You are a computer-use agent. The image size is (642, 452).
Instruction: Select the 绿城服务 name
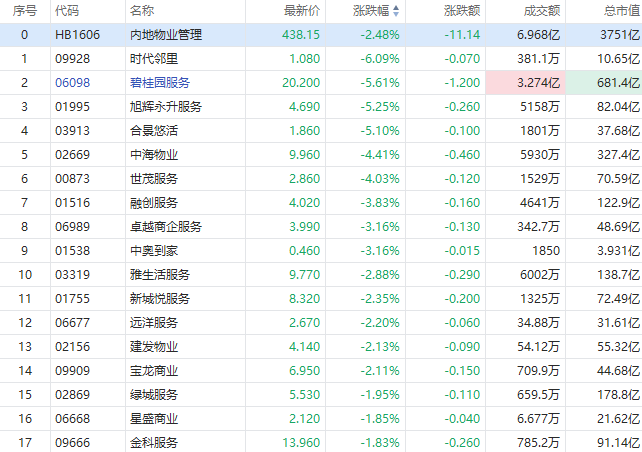154,395
